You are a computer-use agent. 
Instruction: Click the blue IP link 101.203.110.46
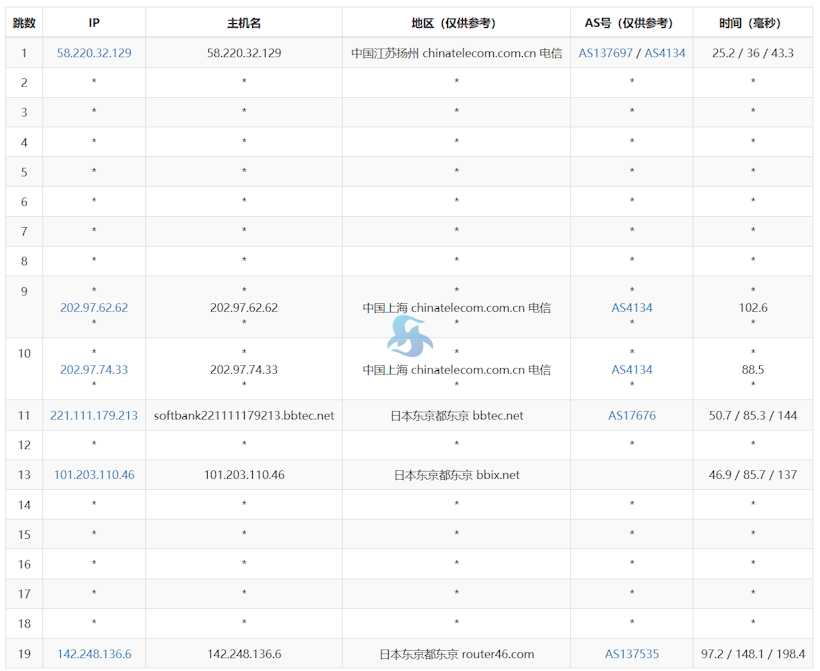click(94, 475)
